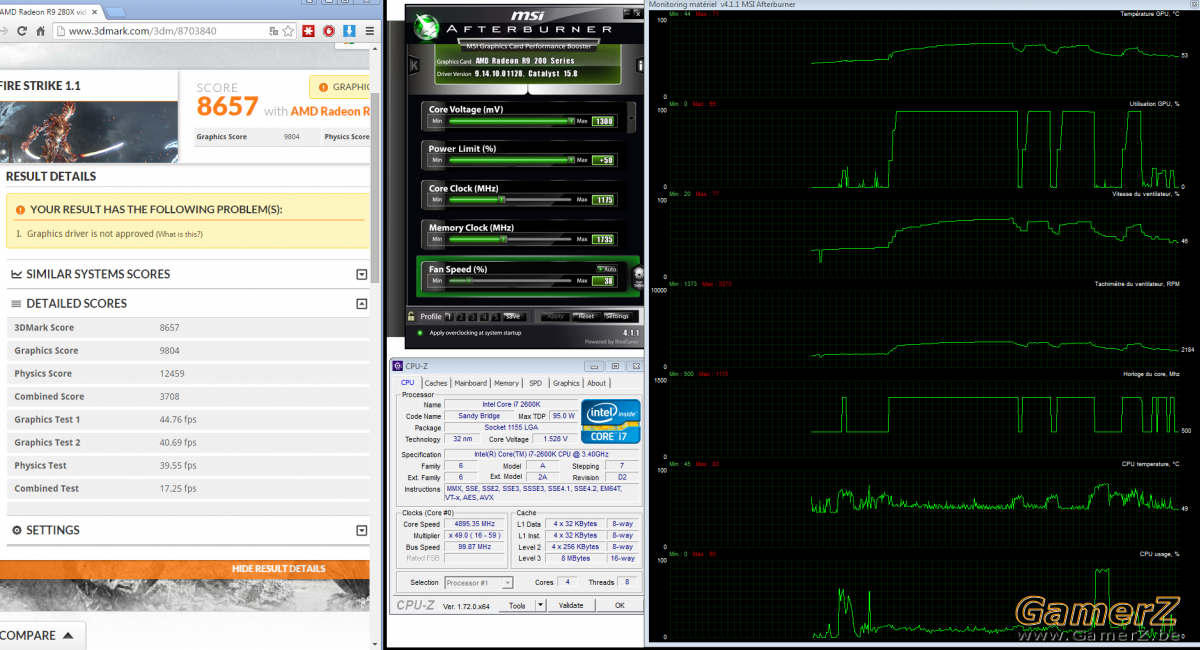Viewport: 1200px width, 650px height.
Task: Expand the Compare panel
Action: [41, 635]
